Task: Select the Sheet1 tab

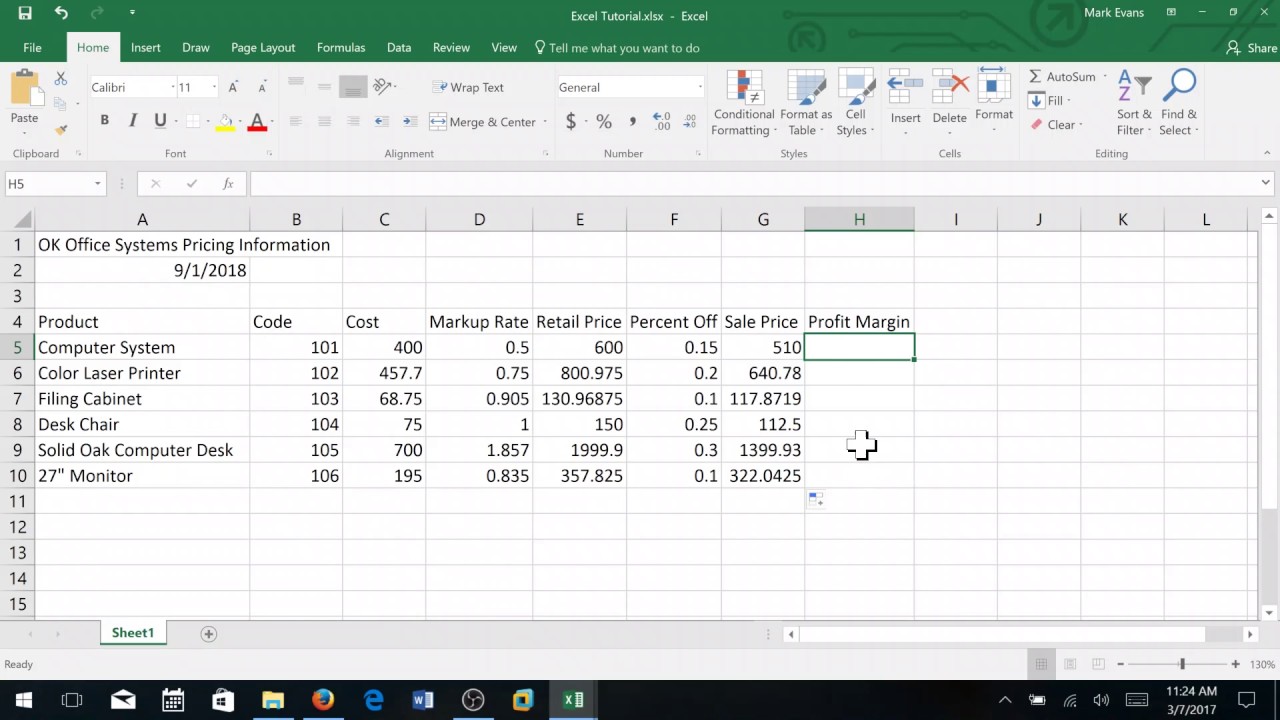Action: pyautogui.click(x=133, y=633)
